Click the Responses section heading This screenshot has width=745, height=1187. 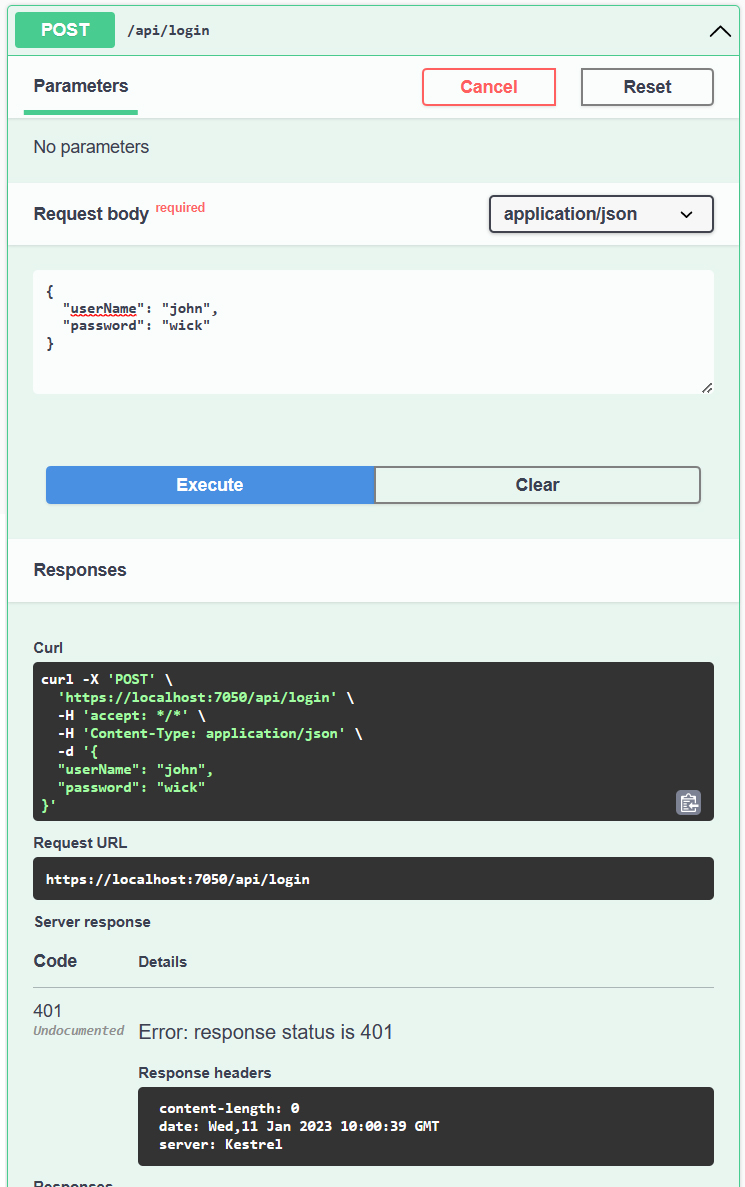point(80,570)
